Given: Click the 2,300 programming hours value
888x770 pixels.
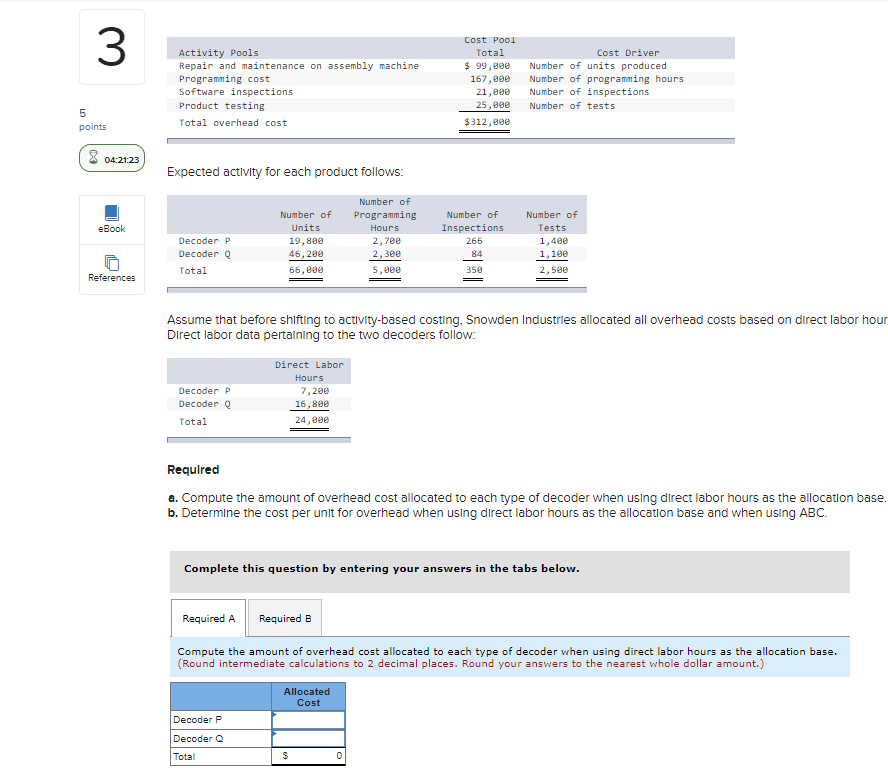Looking at the screenshot, I should 386,254.
